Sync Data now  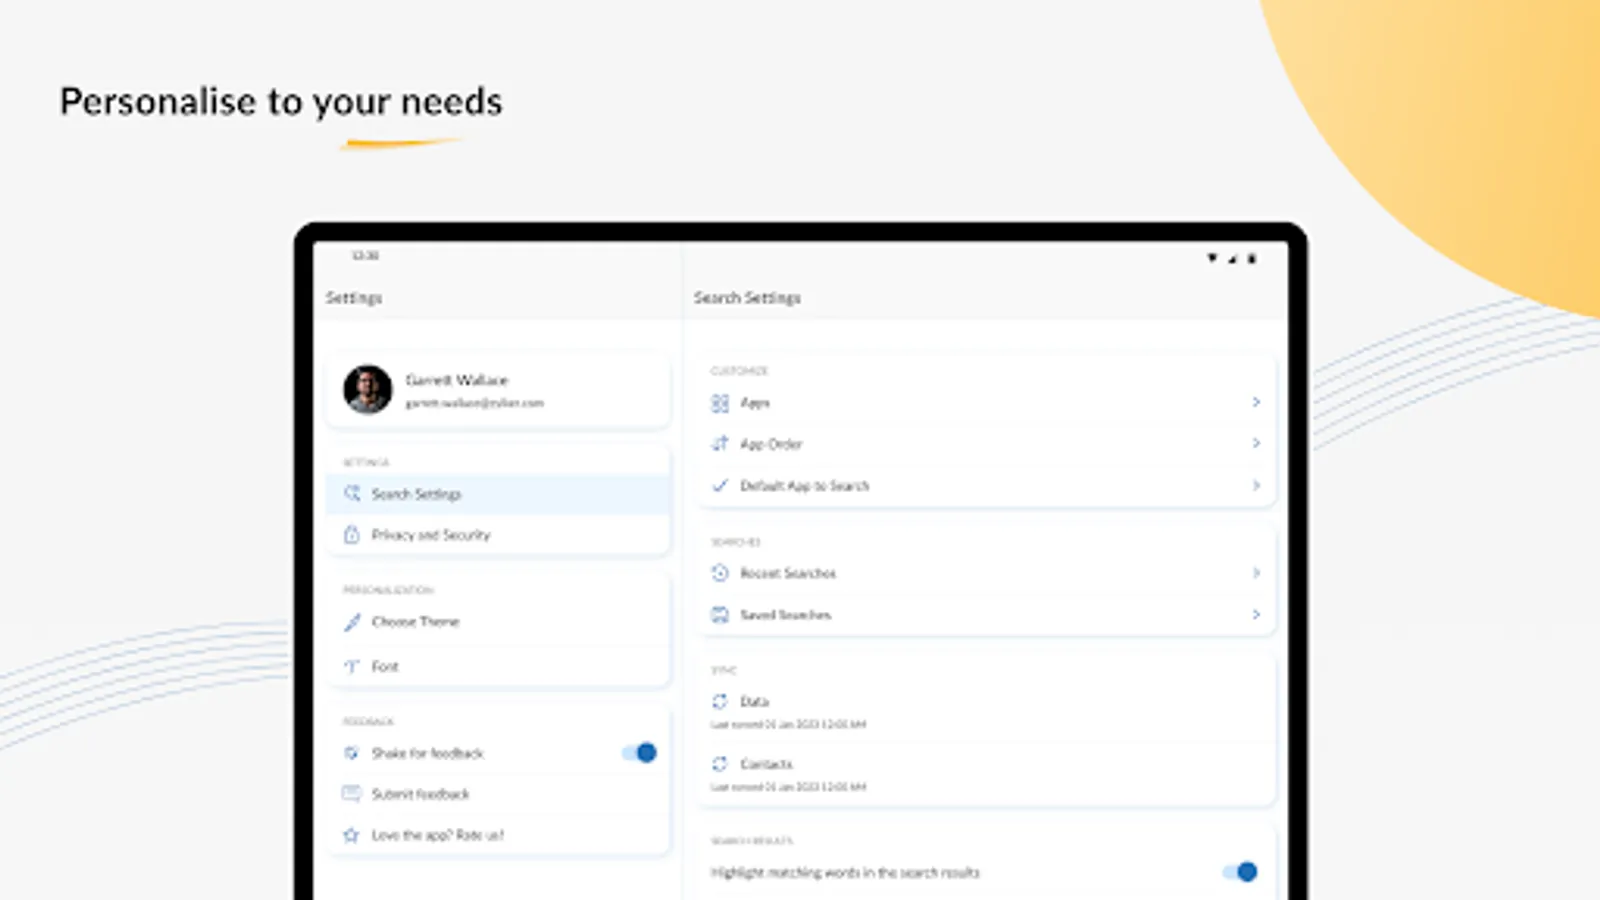[986, 712]
